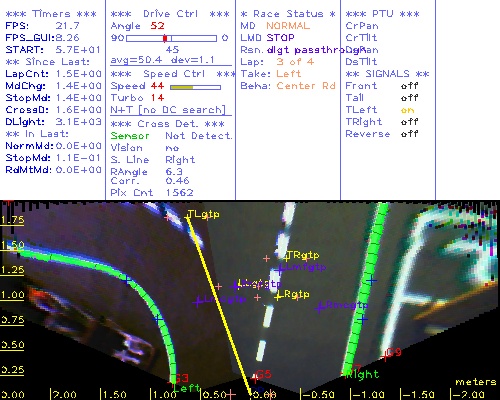Click the 'avg=50.4 dev=1.1' readout
The image size is (500, 400).
162,60
